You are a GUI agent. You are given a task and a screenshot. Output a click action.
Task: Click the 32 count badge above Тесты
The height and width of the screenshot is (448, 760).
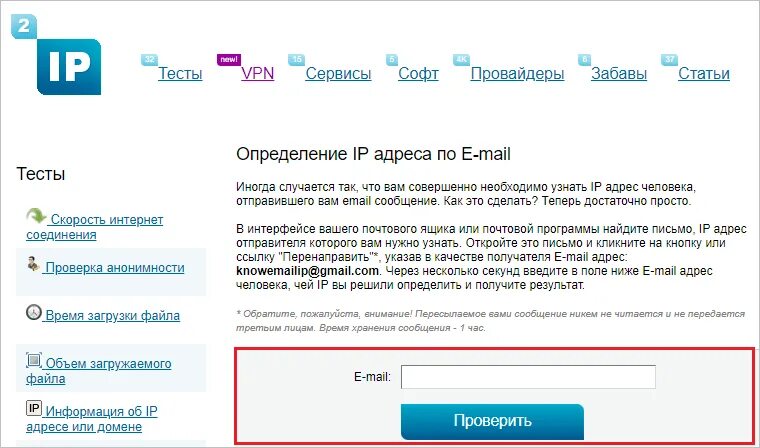pyautogui.click(x=150, y=60)
